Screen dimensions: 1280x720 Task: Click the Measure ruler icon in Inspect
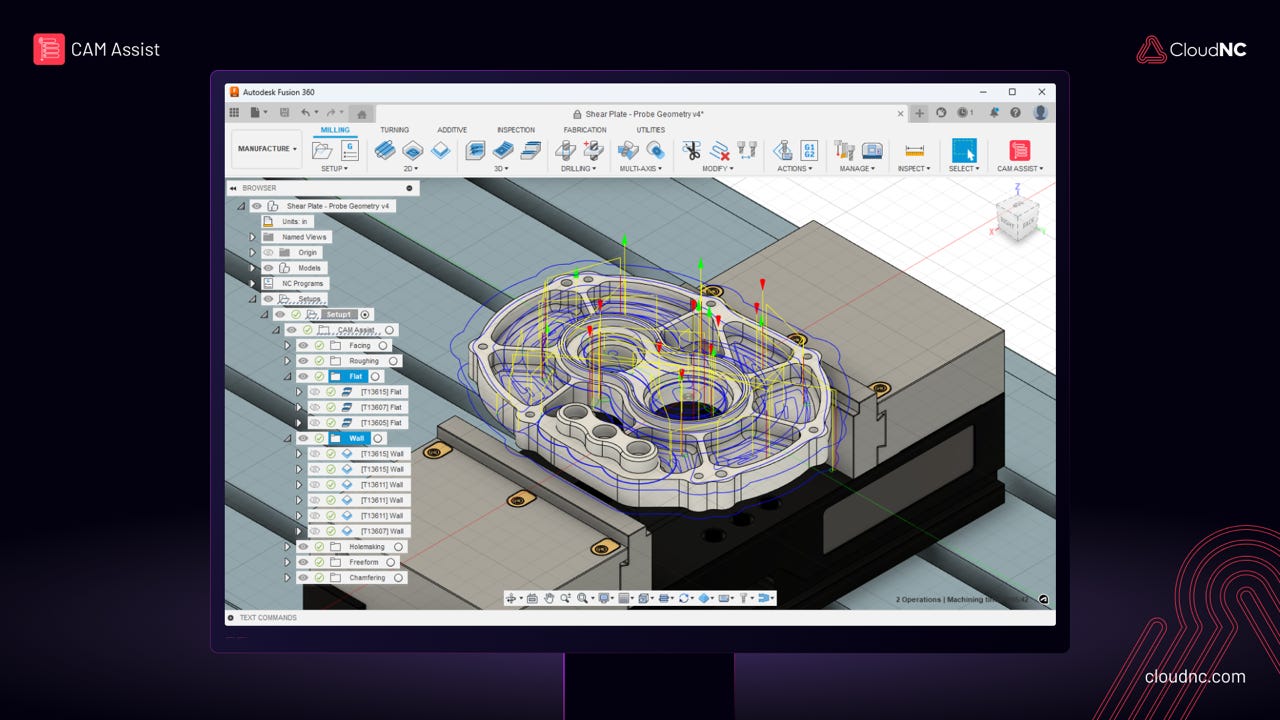[x=914, y=150]
